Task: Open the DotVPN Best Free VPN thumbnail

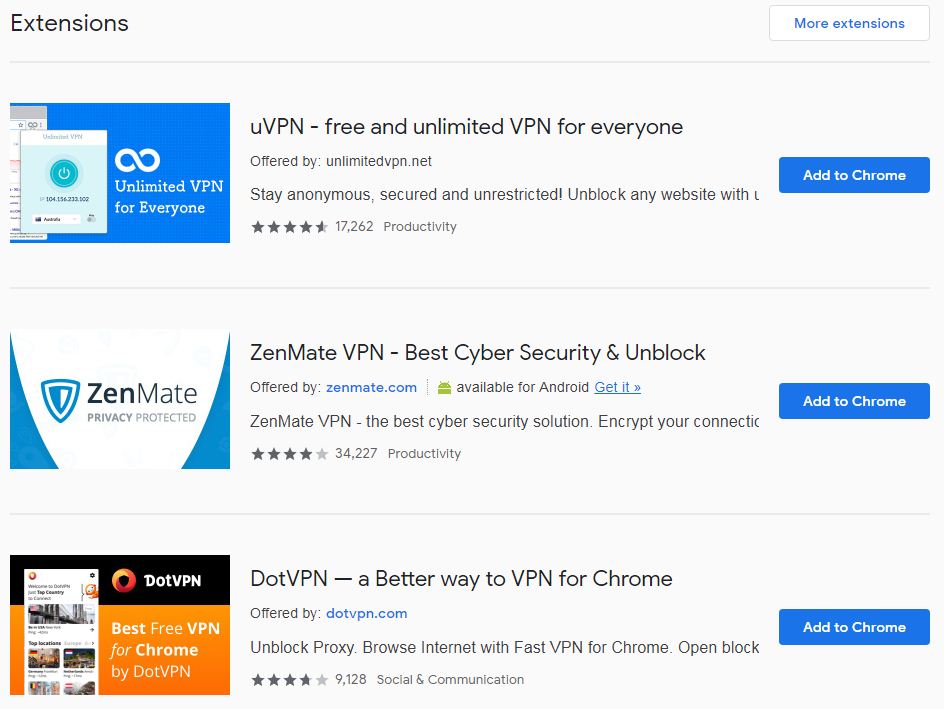Action: [x=120, y=625]
